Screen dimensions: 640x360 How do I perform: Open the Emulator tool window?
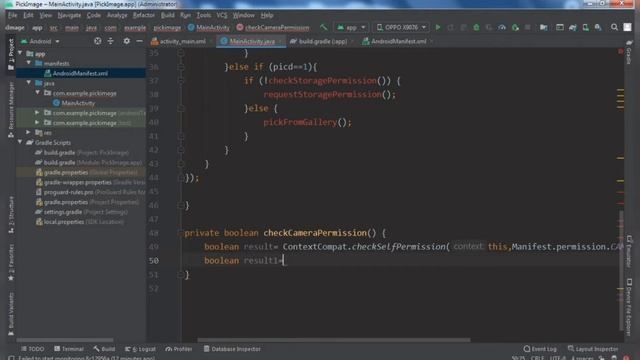[629, 251]
